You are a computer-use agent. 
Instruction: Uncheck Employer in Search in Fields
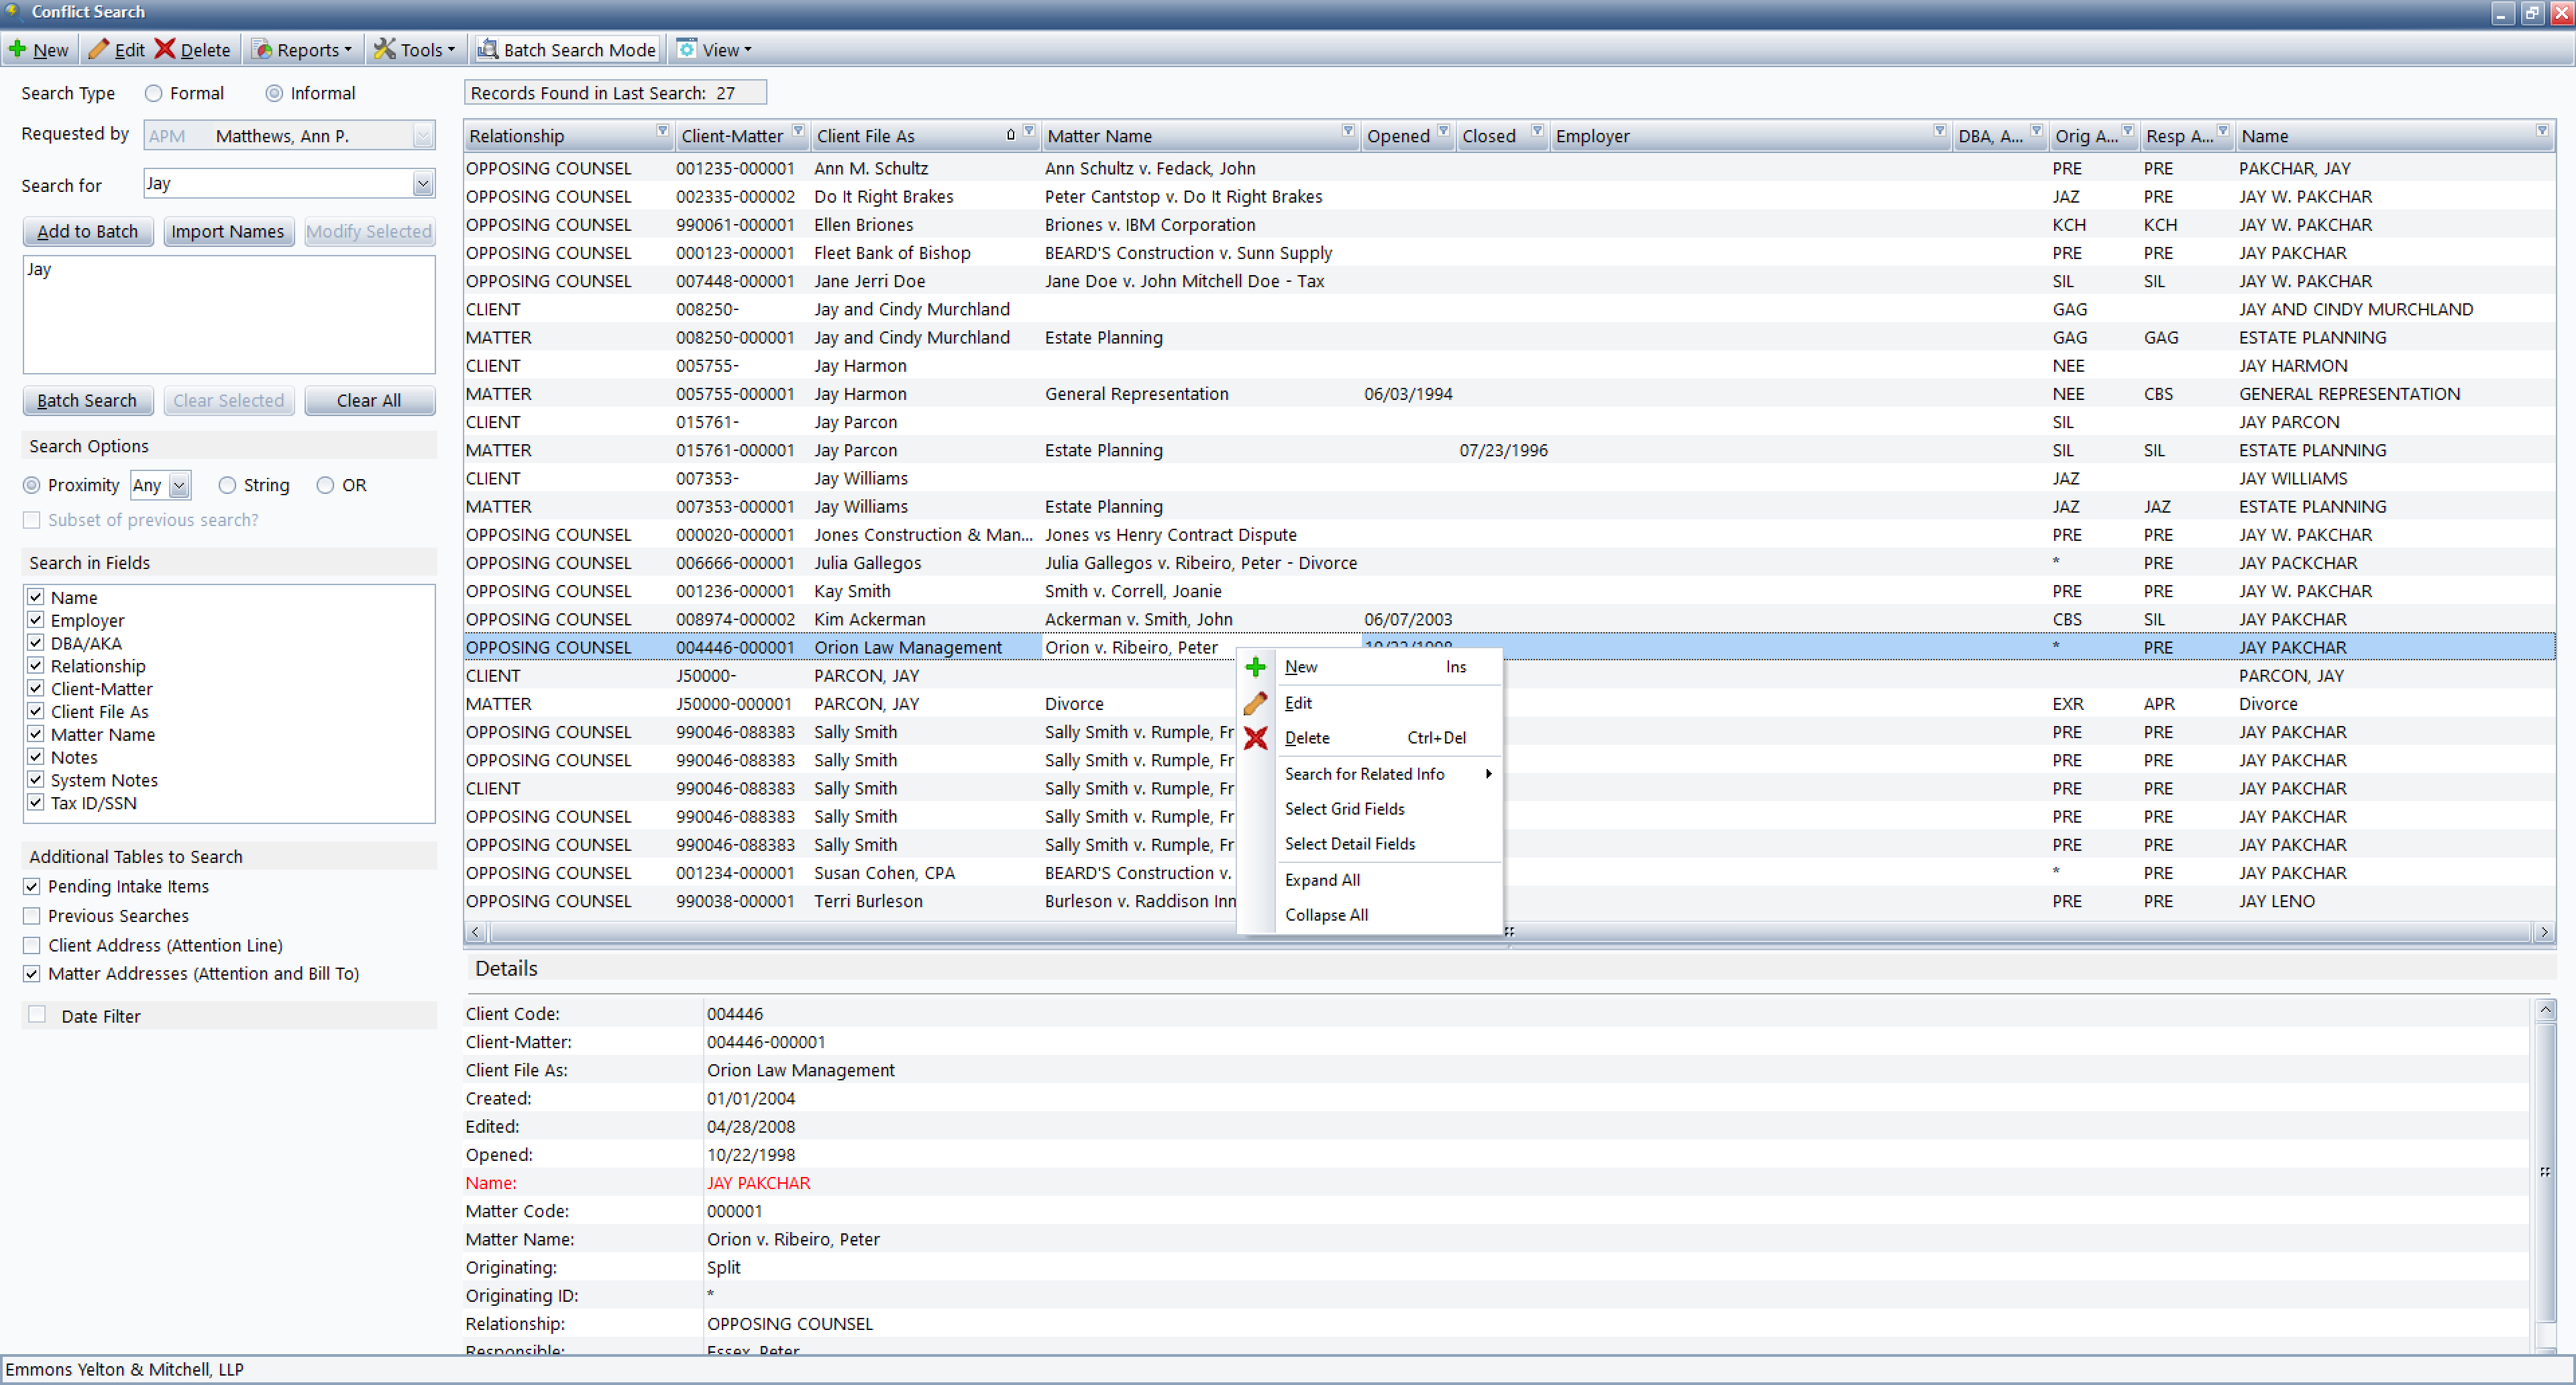pos(36,620)
